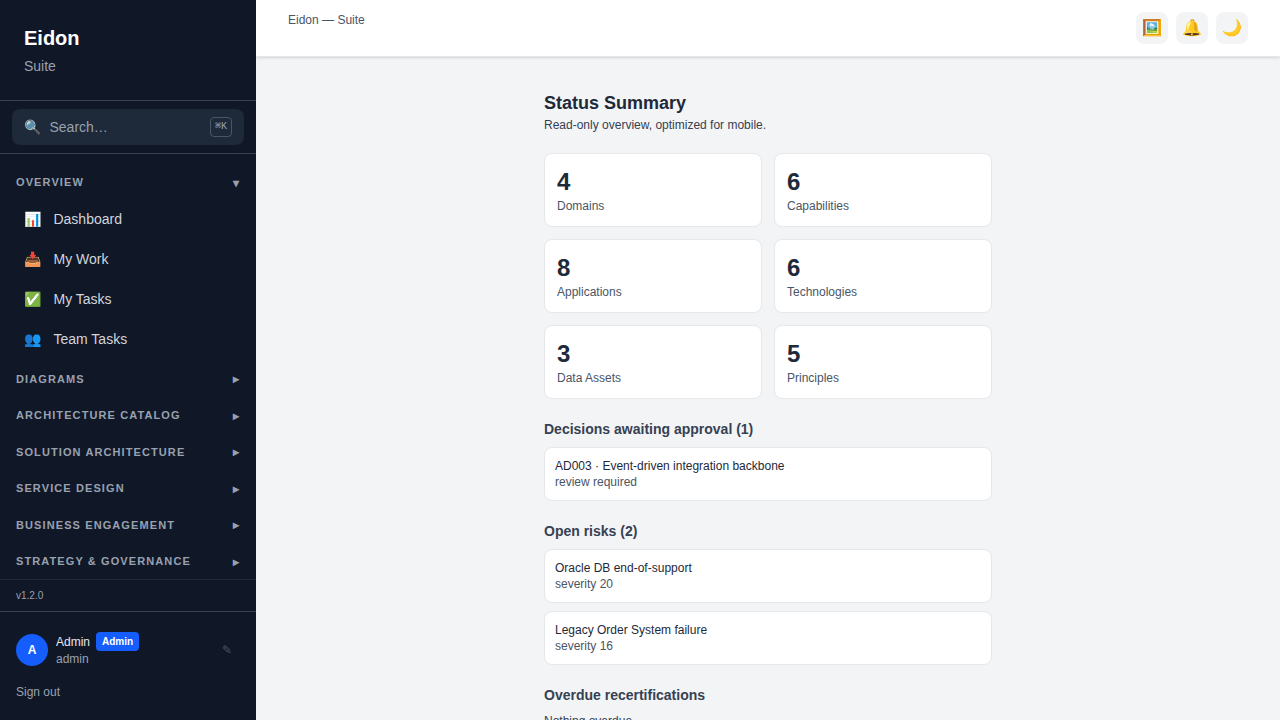Image resolution: width=1280 pixels, height=720 pixels.
Task: Expand the Diagrams section
Action: coord(128,379)
